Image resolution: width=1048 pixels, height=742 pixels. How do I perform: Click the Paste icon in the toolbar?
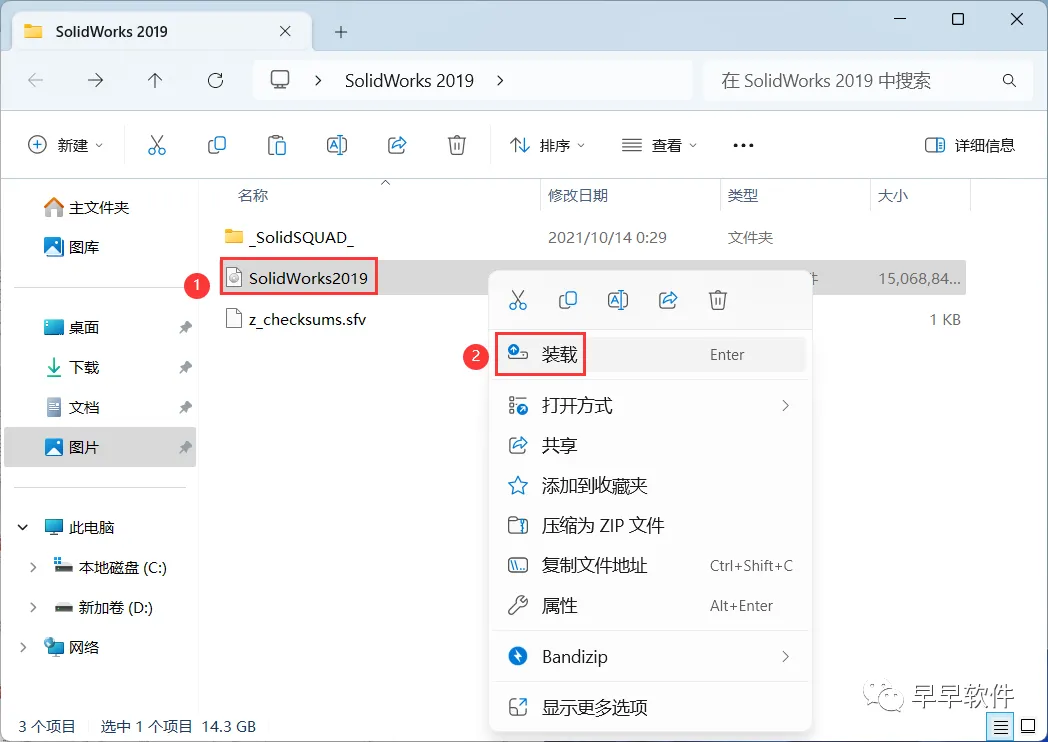tap(277, 145)
